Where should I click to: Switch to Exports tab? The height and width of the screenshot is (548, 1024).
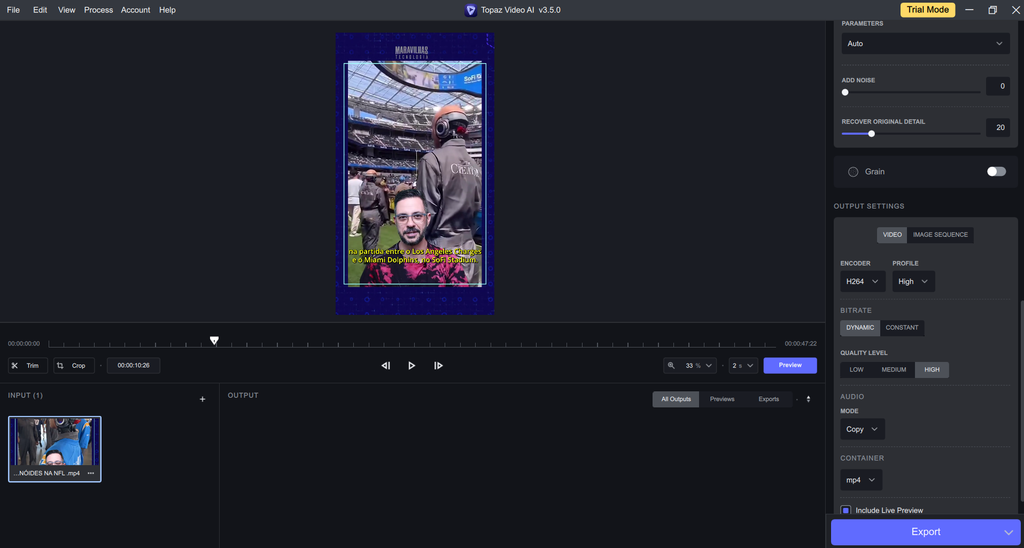click(769, 399)
